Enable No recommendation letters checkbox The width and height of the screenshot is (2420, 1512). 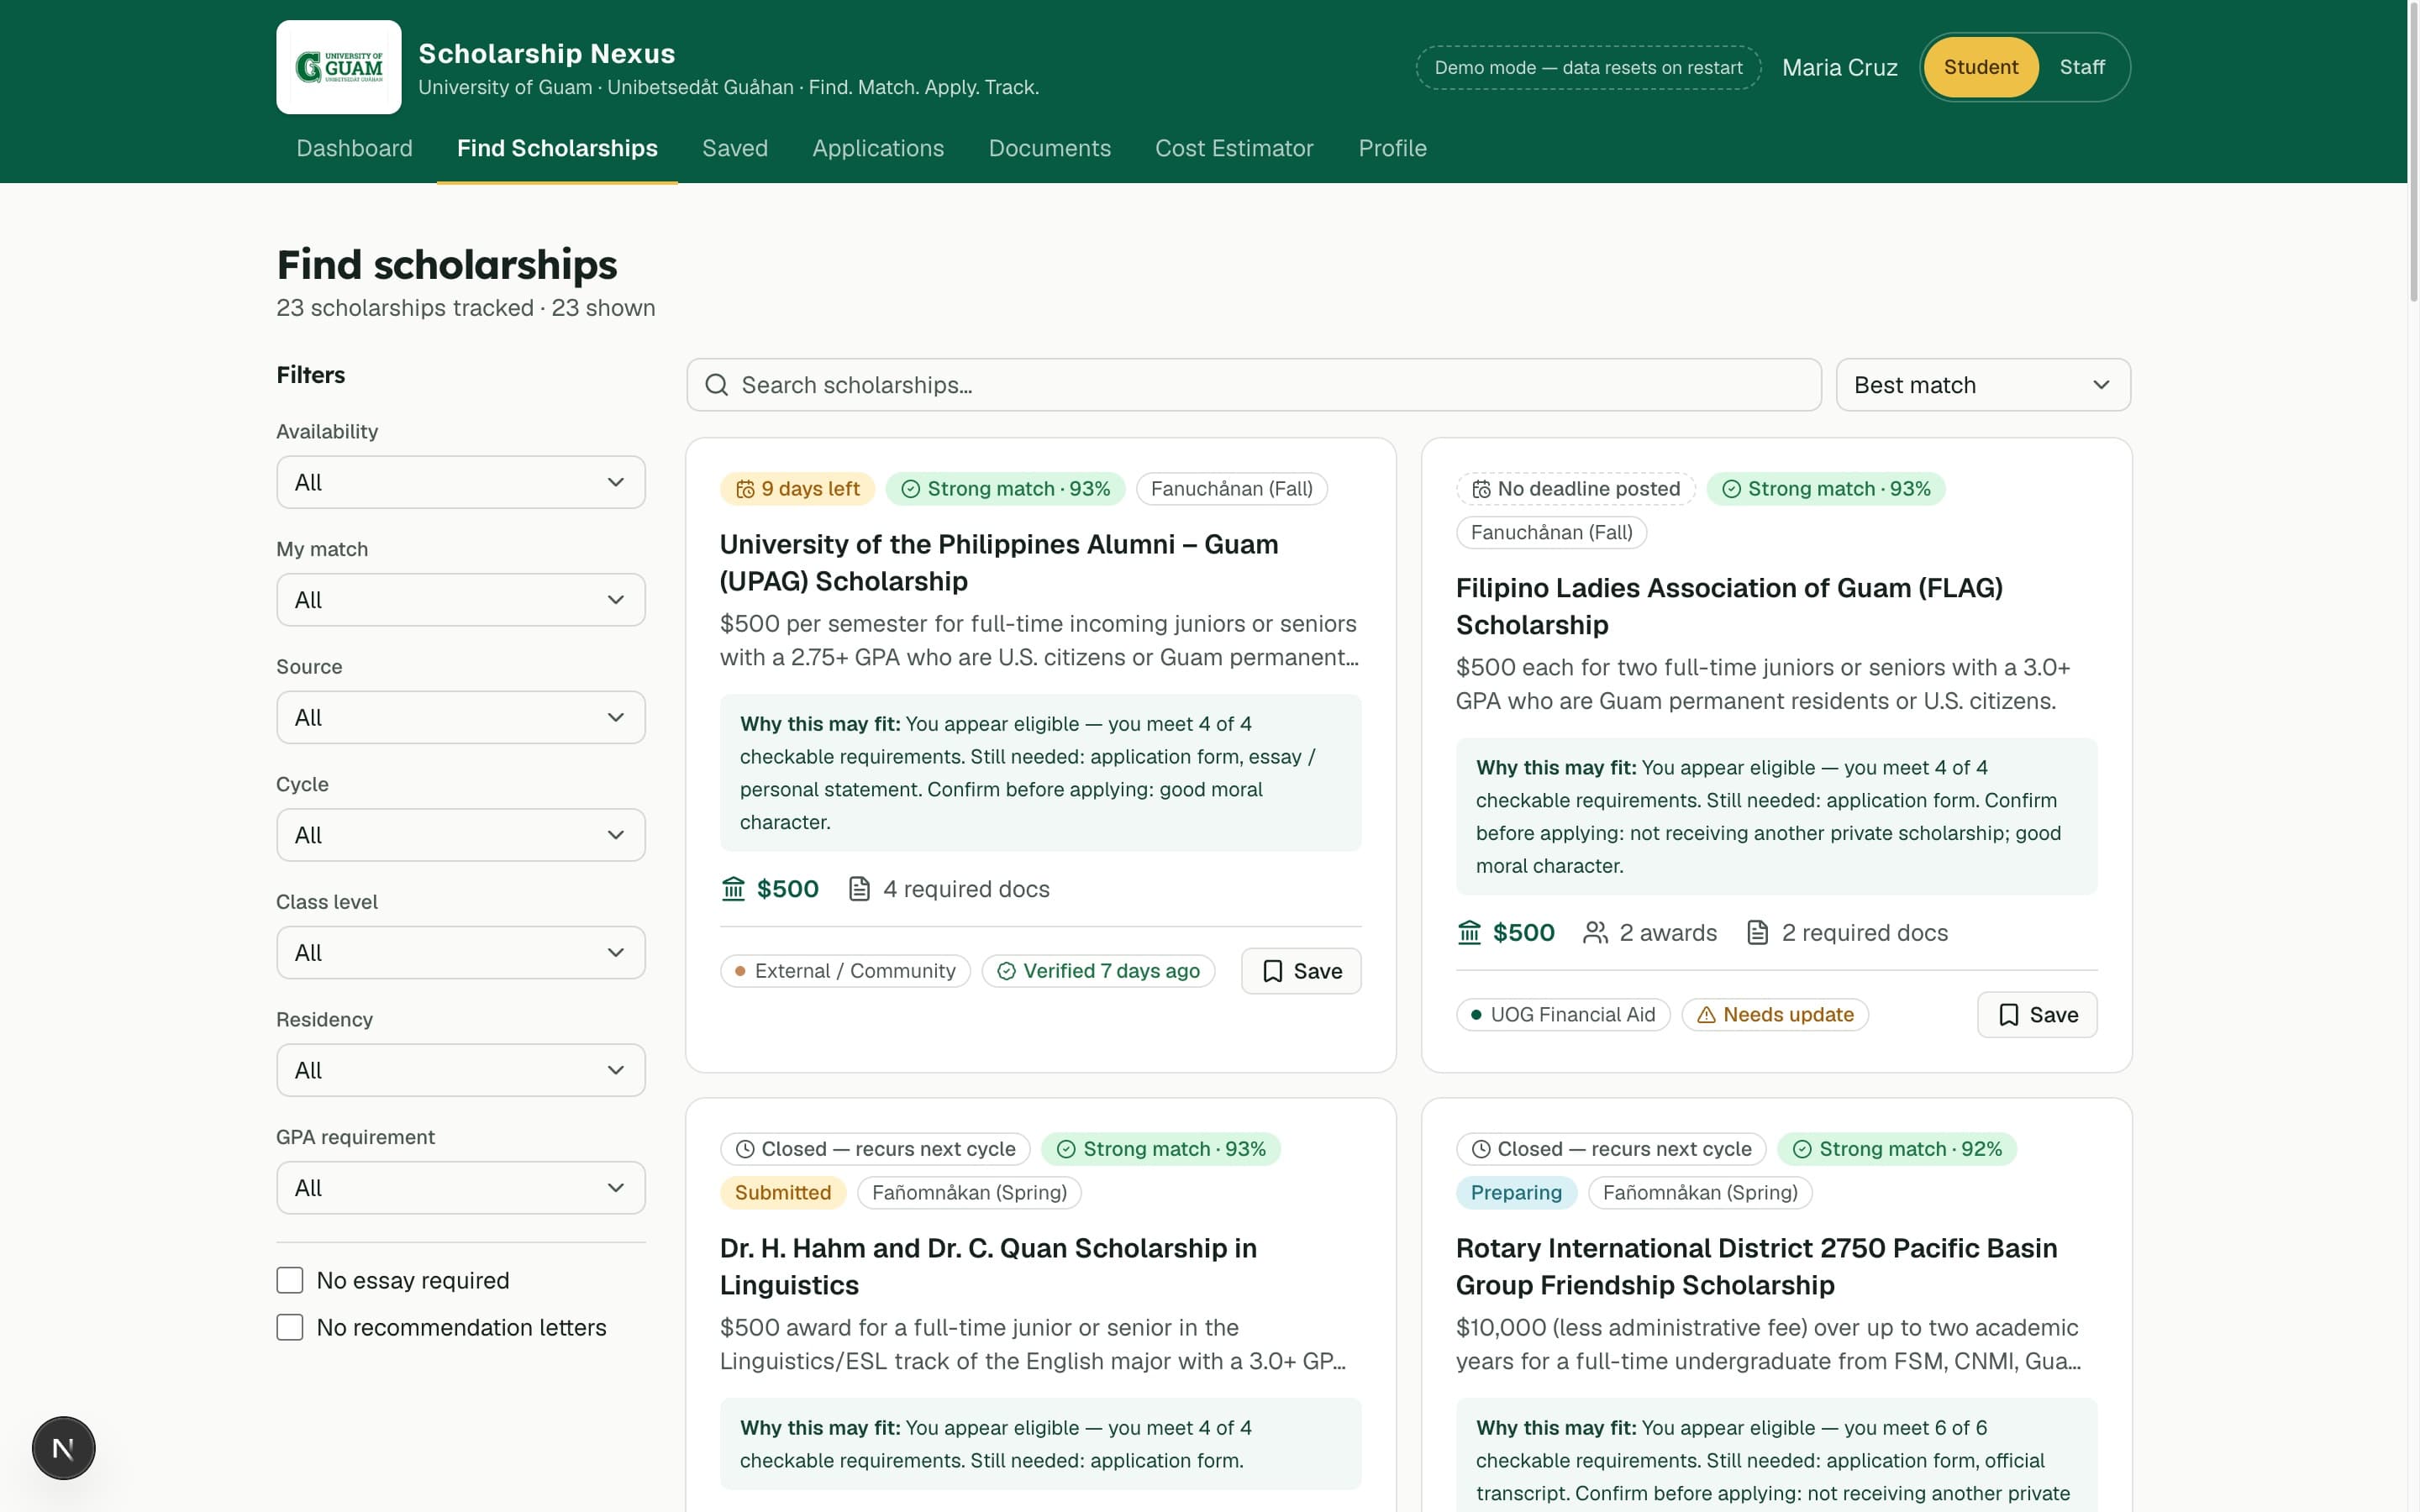tap(290, 1327)
